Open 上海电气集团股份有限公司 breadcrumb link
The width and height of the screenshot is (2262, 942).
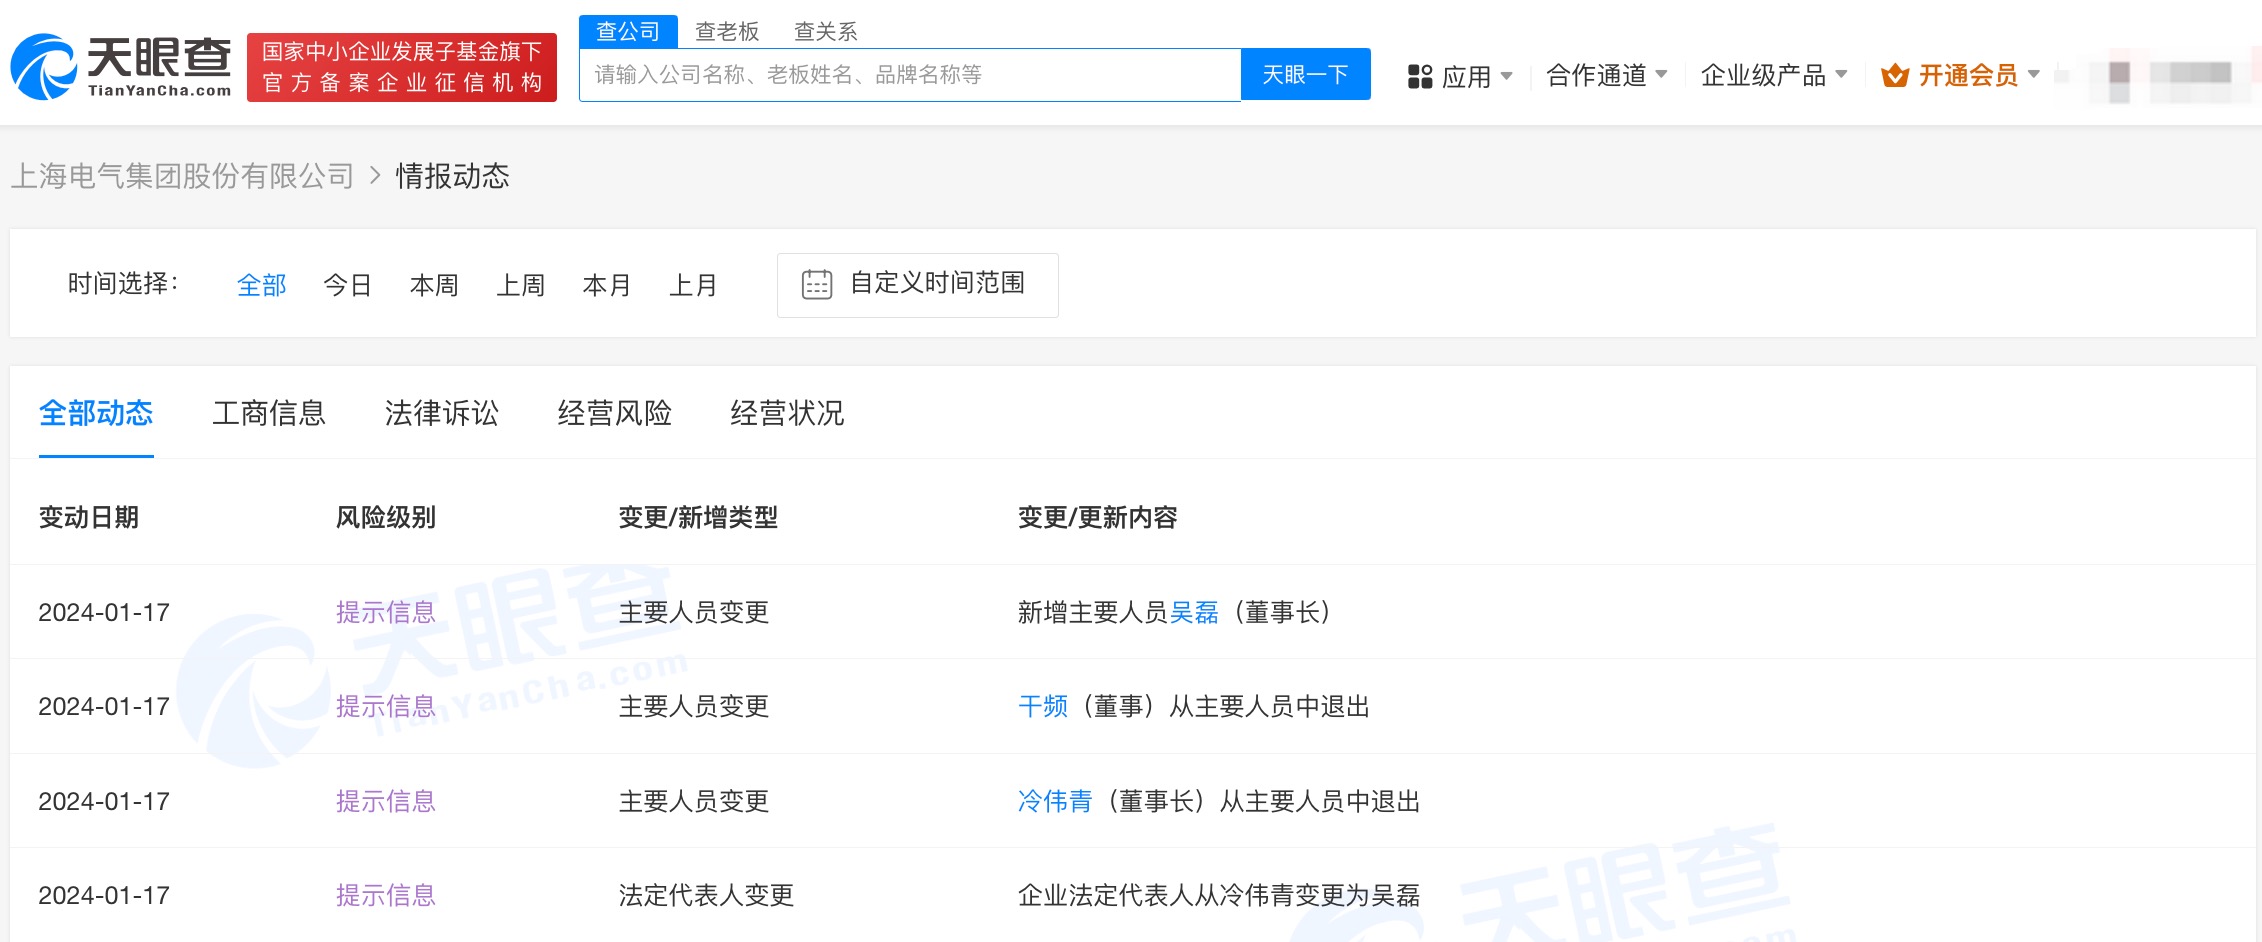pos(183,176)
